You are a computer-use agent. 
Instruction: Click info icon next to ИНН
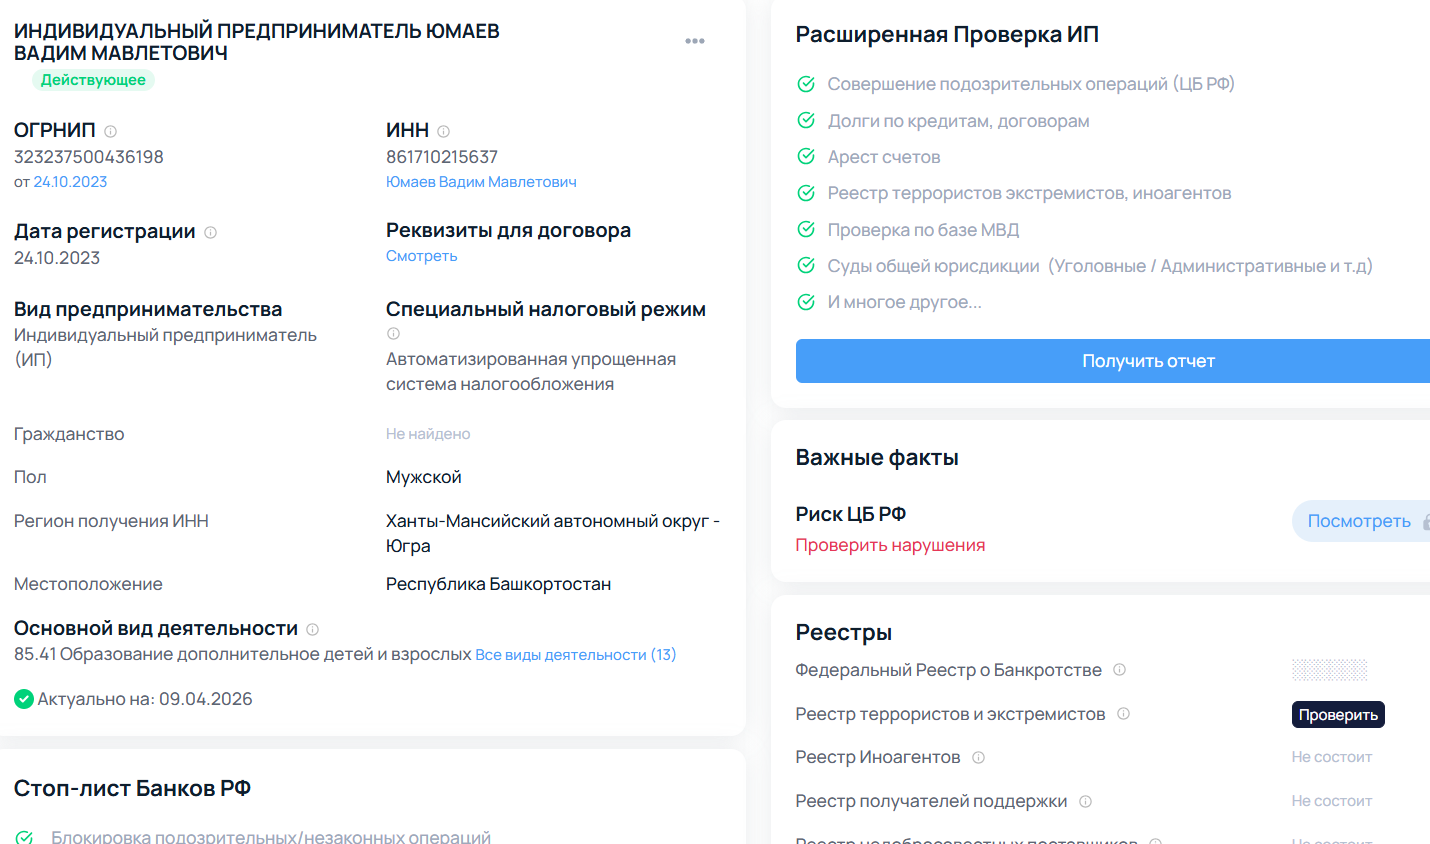[x=444, y=131]
